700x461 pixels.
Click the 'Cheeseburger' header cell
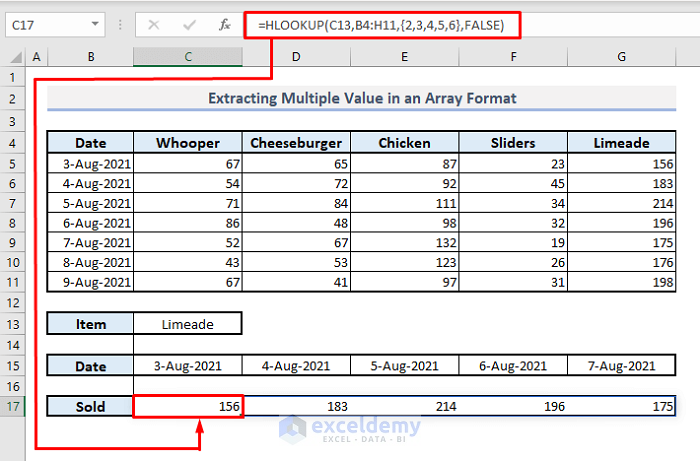tap(296, 143)
